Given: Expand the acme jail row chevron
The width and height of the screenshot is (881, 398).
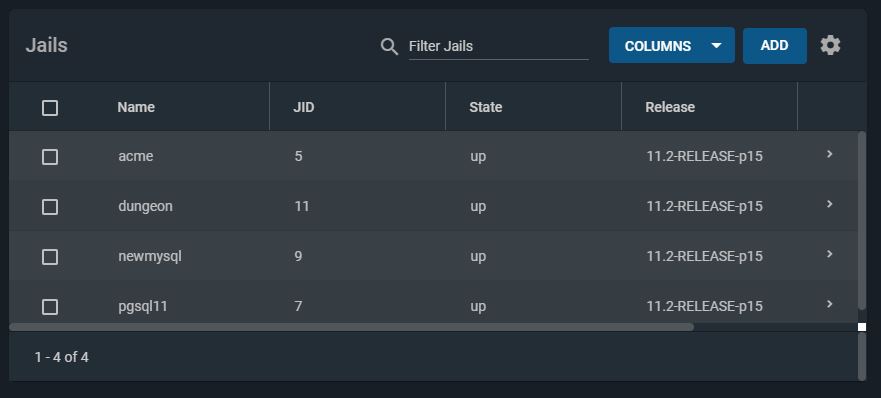Looking at the screenshot, I should (829, 154).
